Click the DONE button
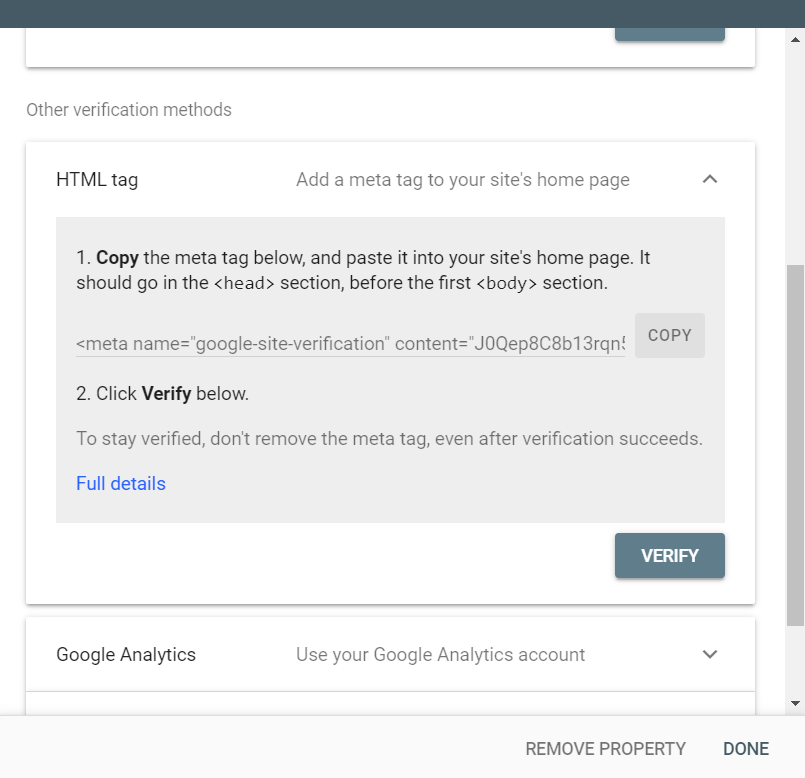805x778 pixels. coord(746,749)
